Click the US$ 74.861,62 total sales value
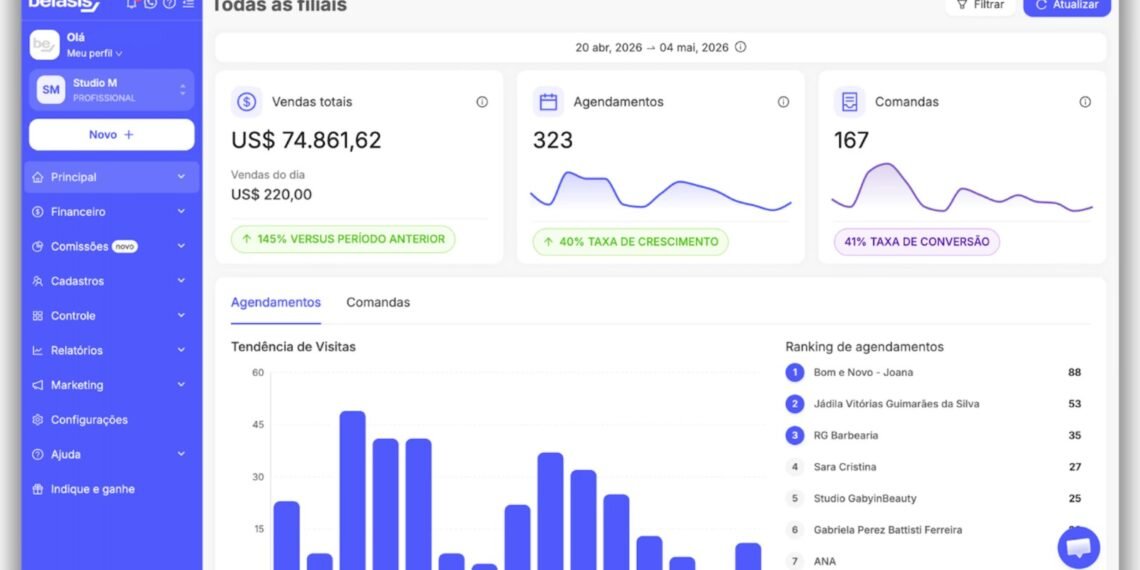Screen dimensions: 1140x570 (306, 140)
